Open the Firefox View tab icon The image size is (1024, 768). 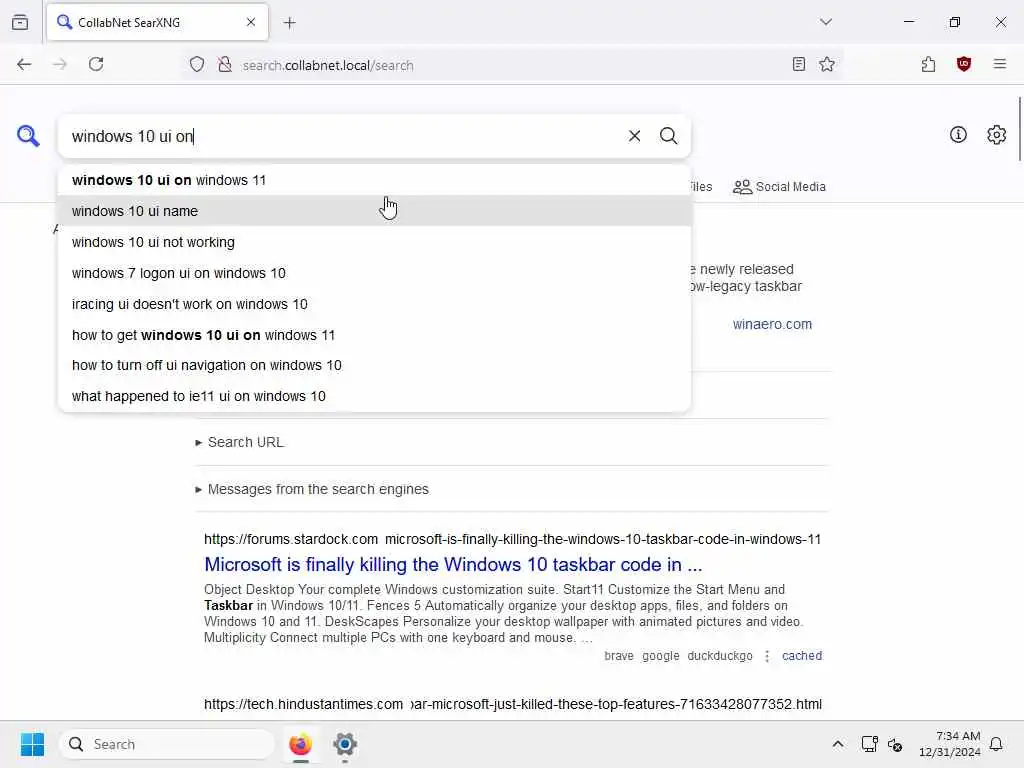20,22
